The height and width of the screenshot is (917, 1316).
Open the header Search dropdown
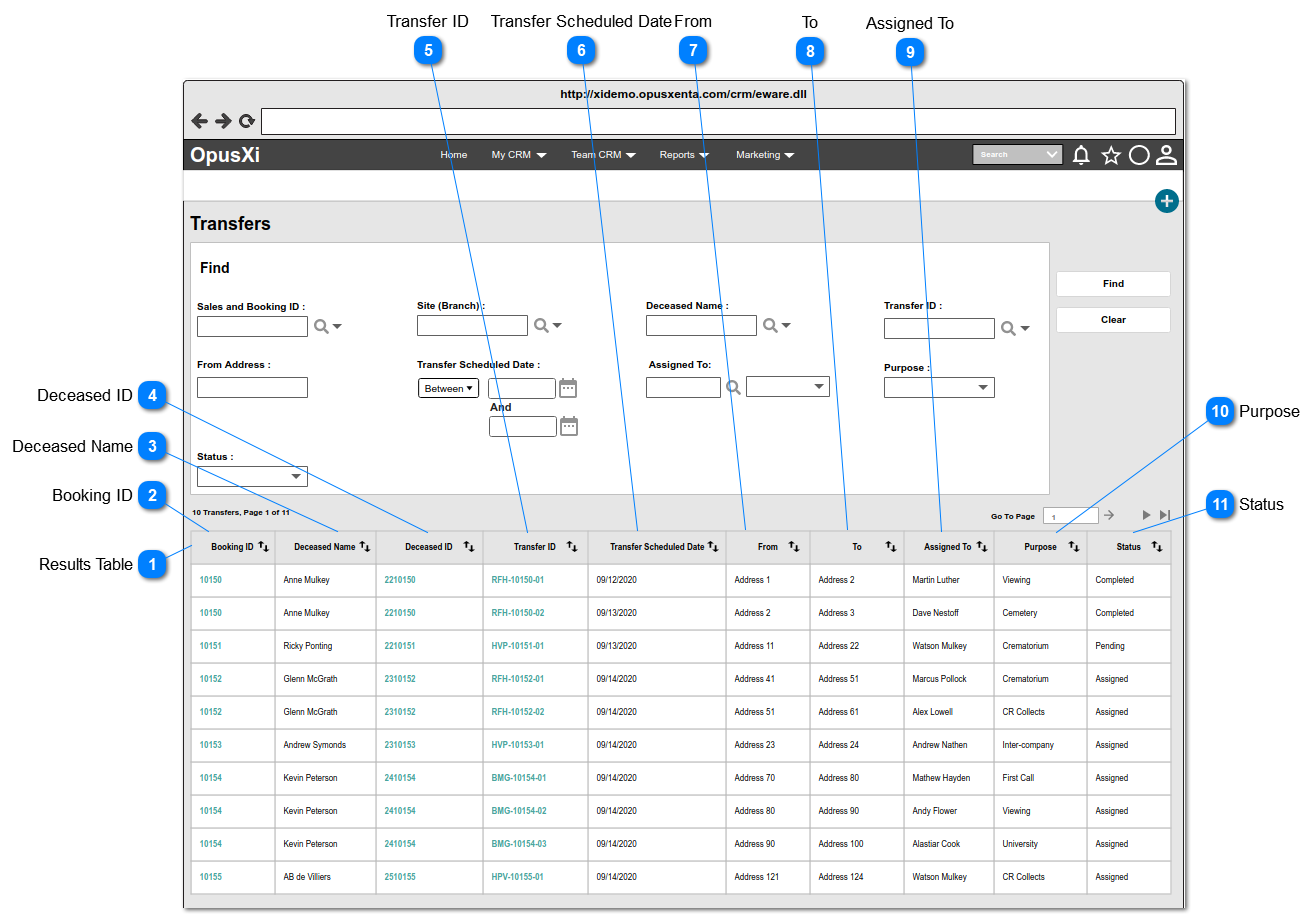(1017, 154)
